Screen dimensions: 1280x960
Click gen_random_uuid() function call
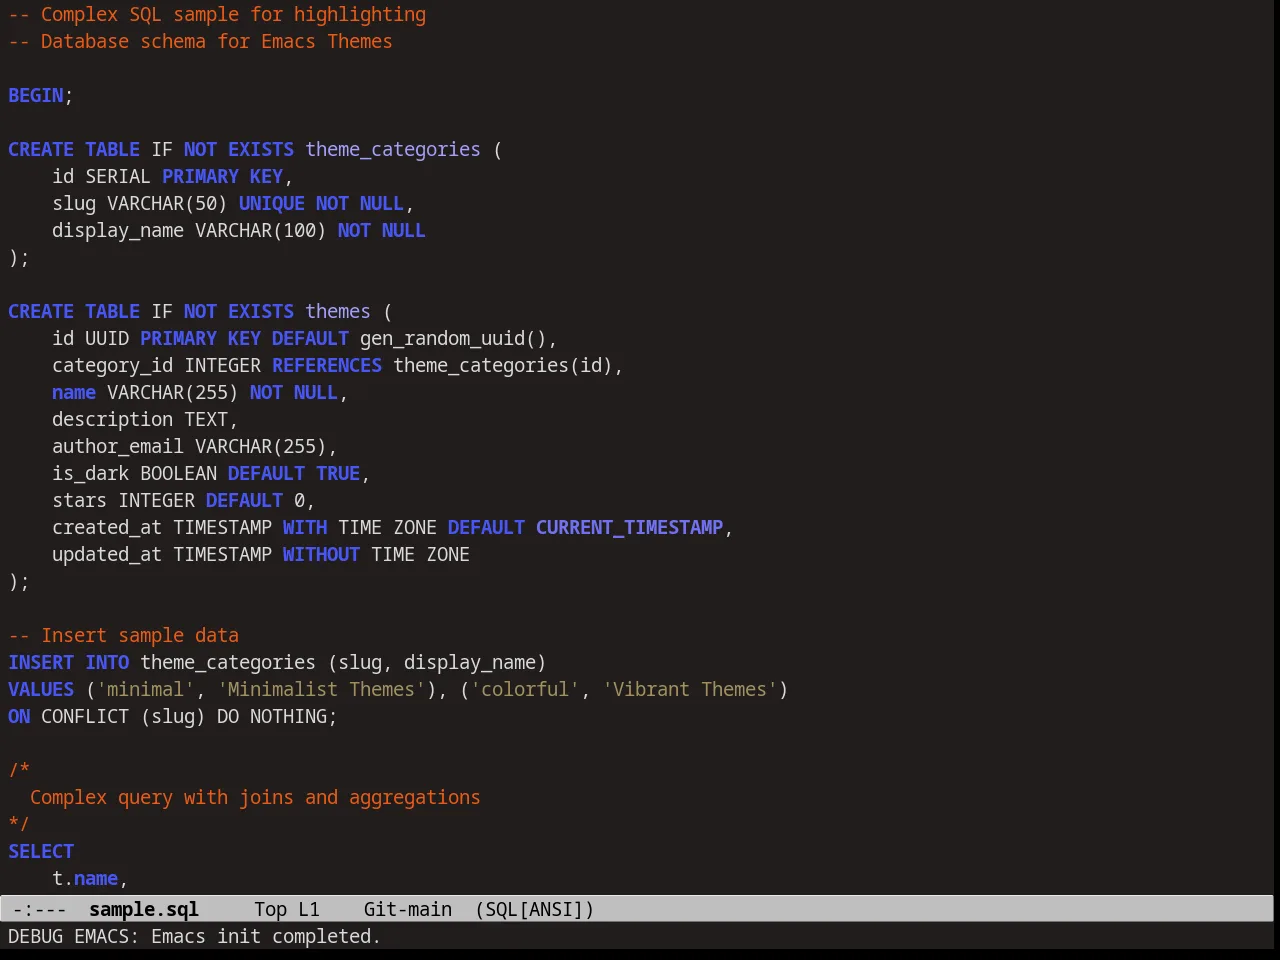coord(453,338)
